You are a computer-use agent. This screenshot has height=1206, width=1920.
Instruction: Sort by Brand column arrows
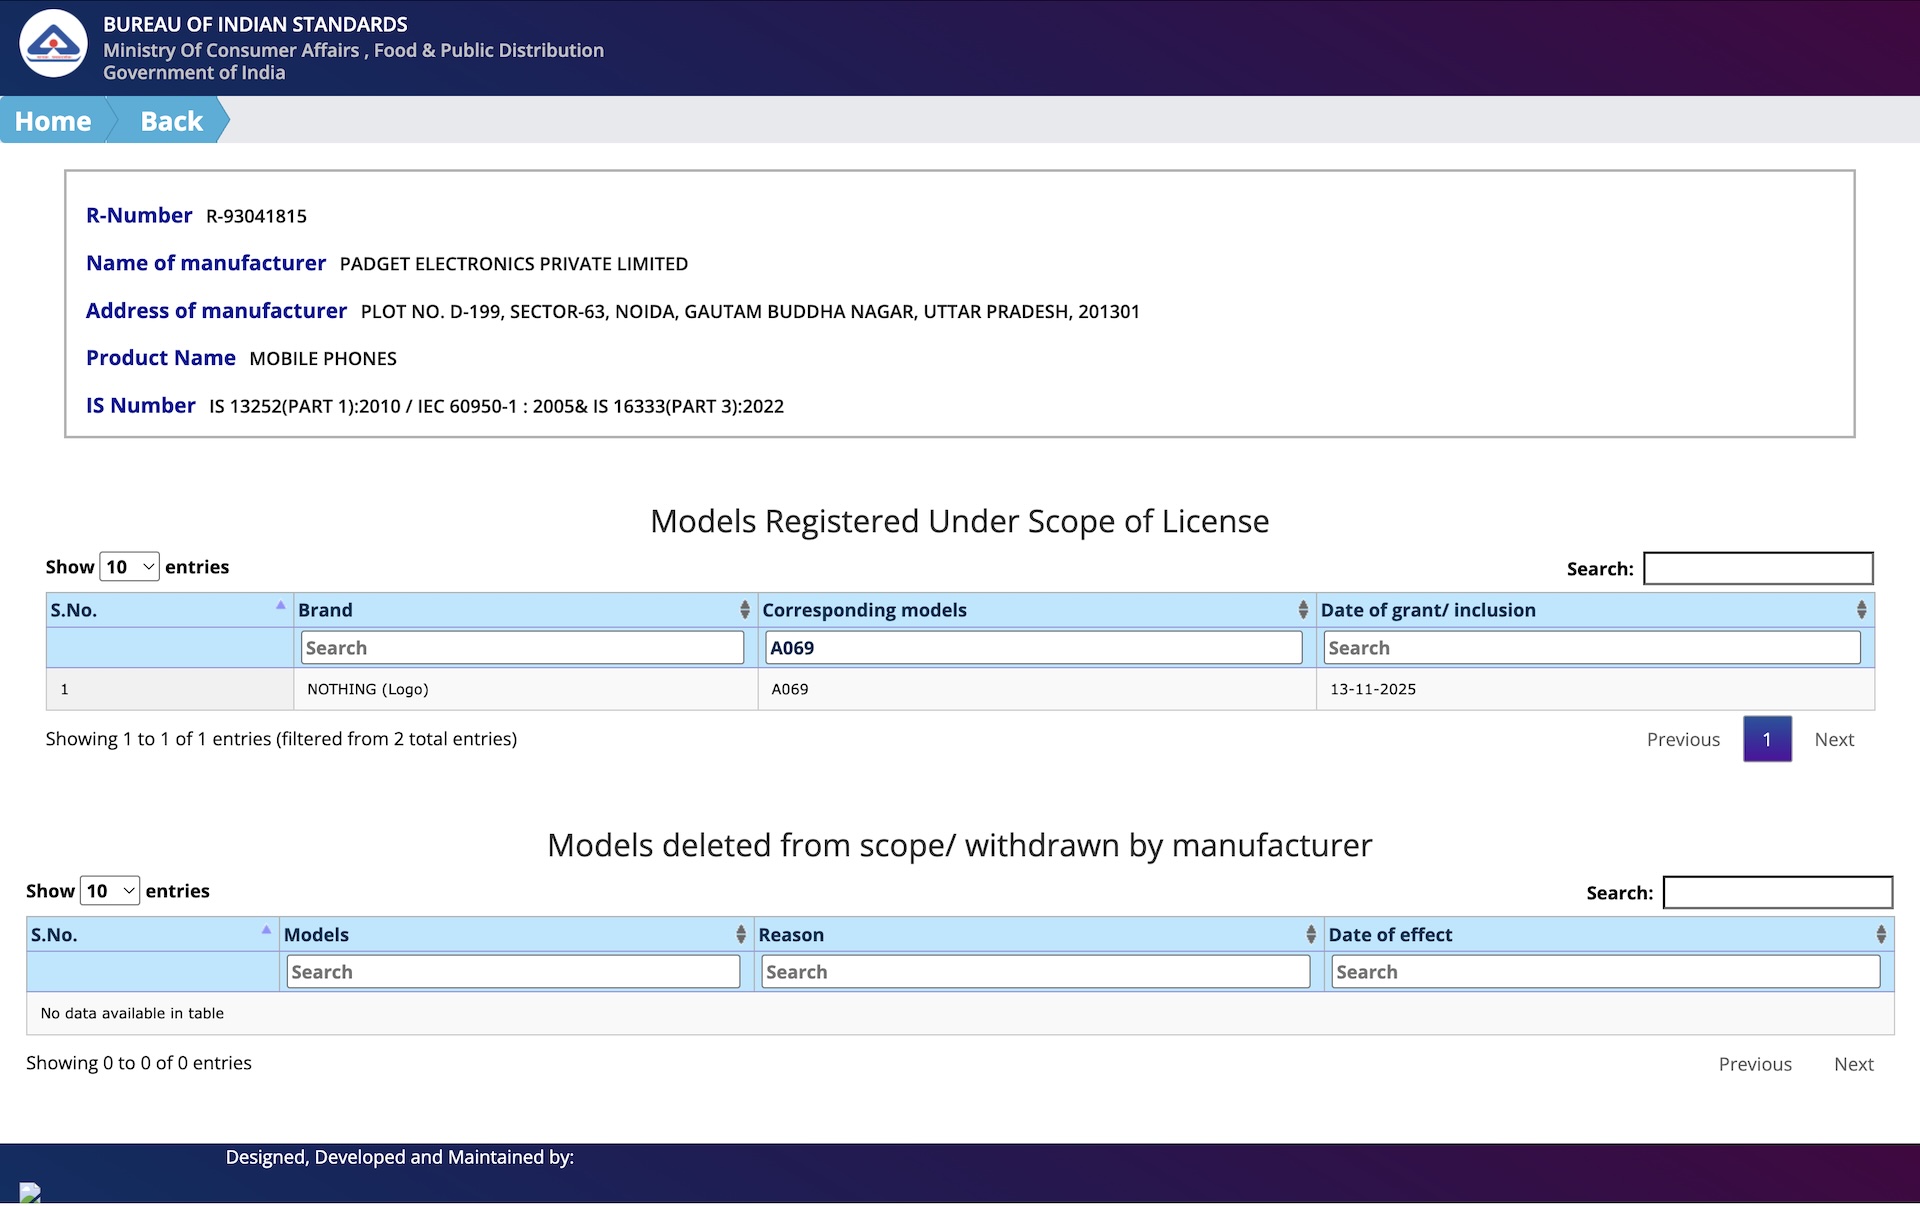coord(744,610)
